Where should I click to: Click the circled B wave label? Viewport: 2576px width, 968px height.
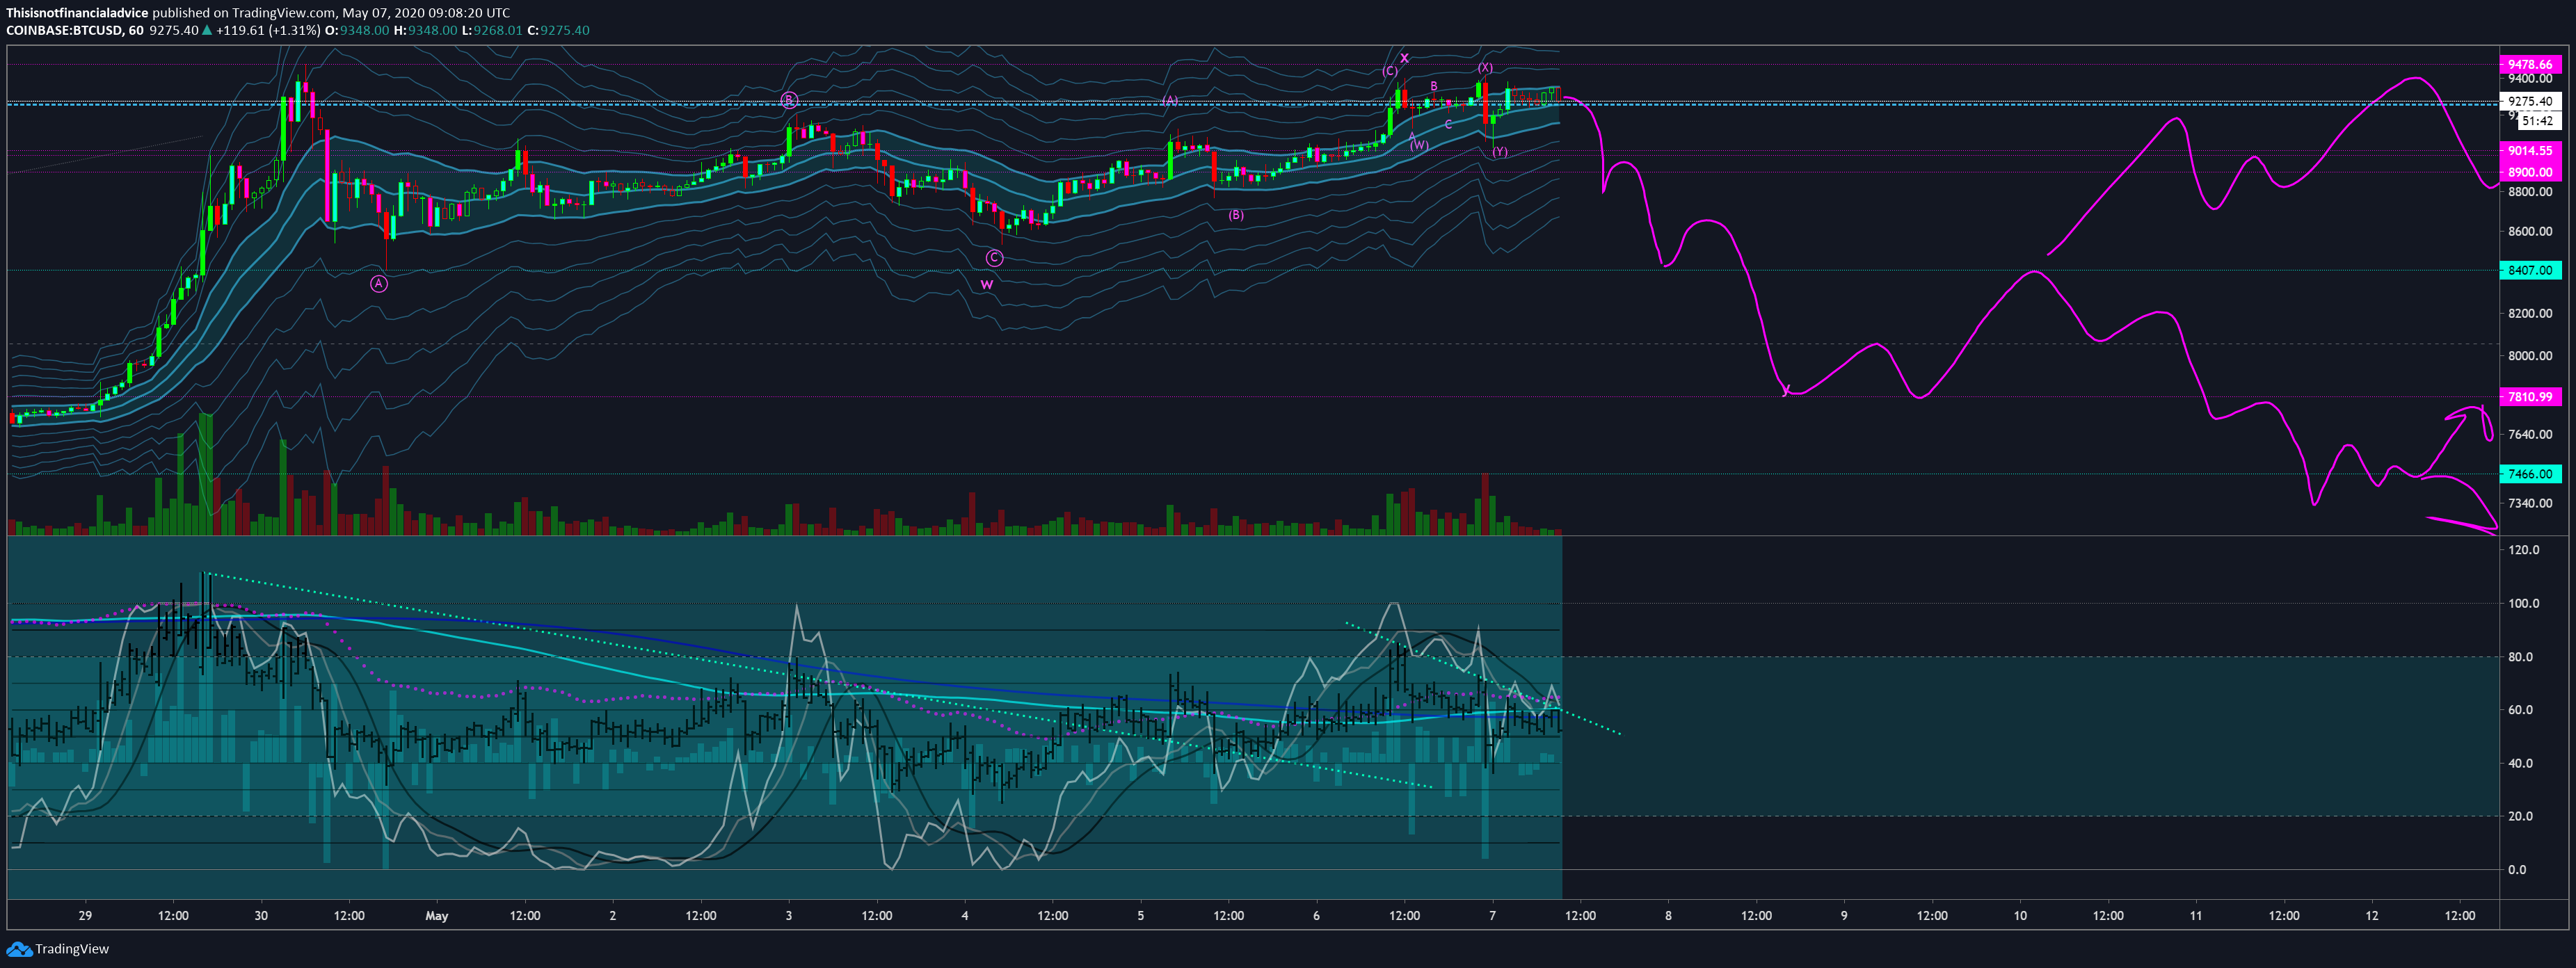(789, 100)
